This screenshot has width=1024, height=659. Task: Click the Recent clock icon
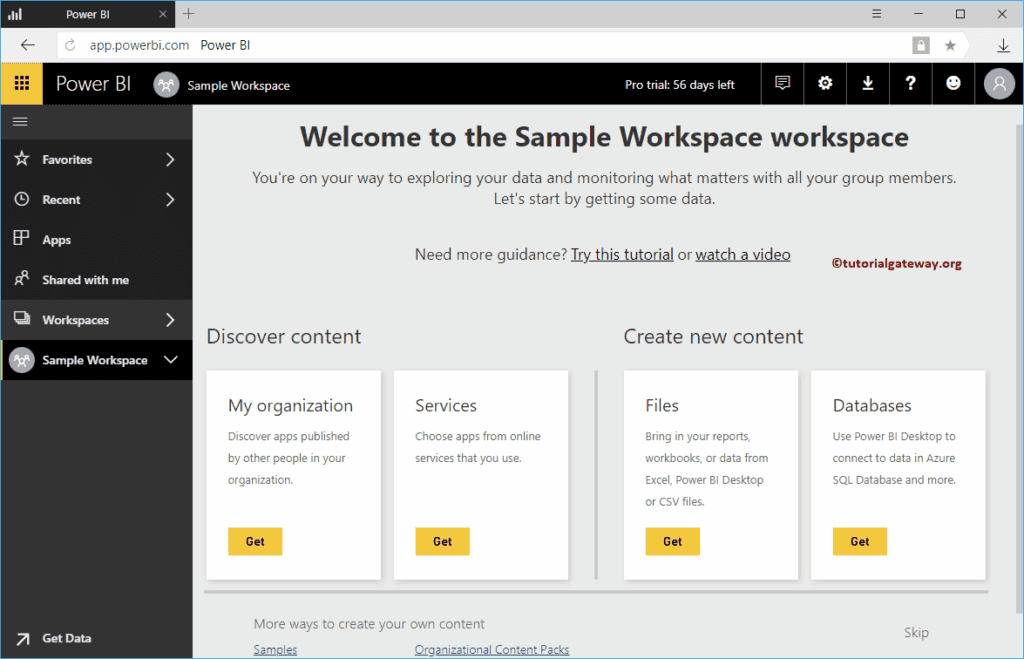22,199
